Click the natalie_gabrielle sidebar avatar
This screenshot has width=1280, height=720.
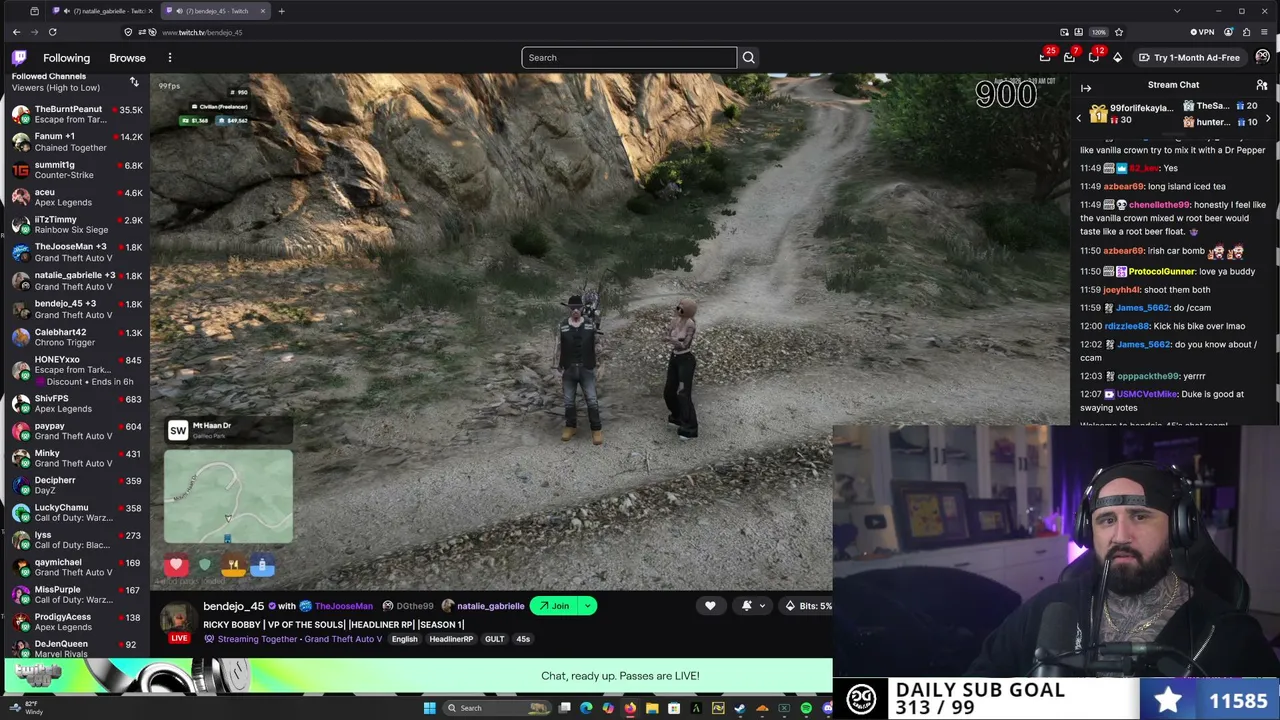[x=20, y=281]
